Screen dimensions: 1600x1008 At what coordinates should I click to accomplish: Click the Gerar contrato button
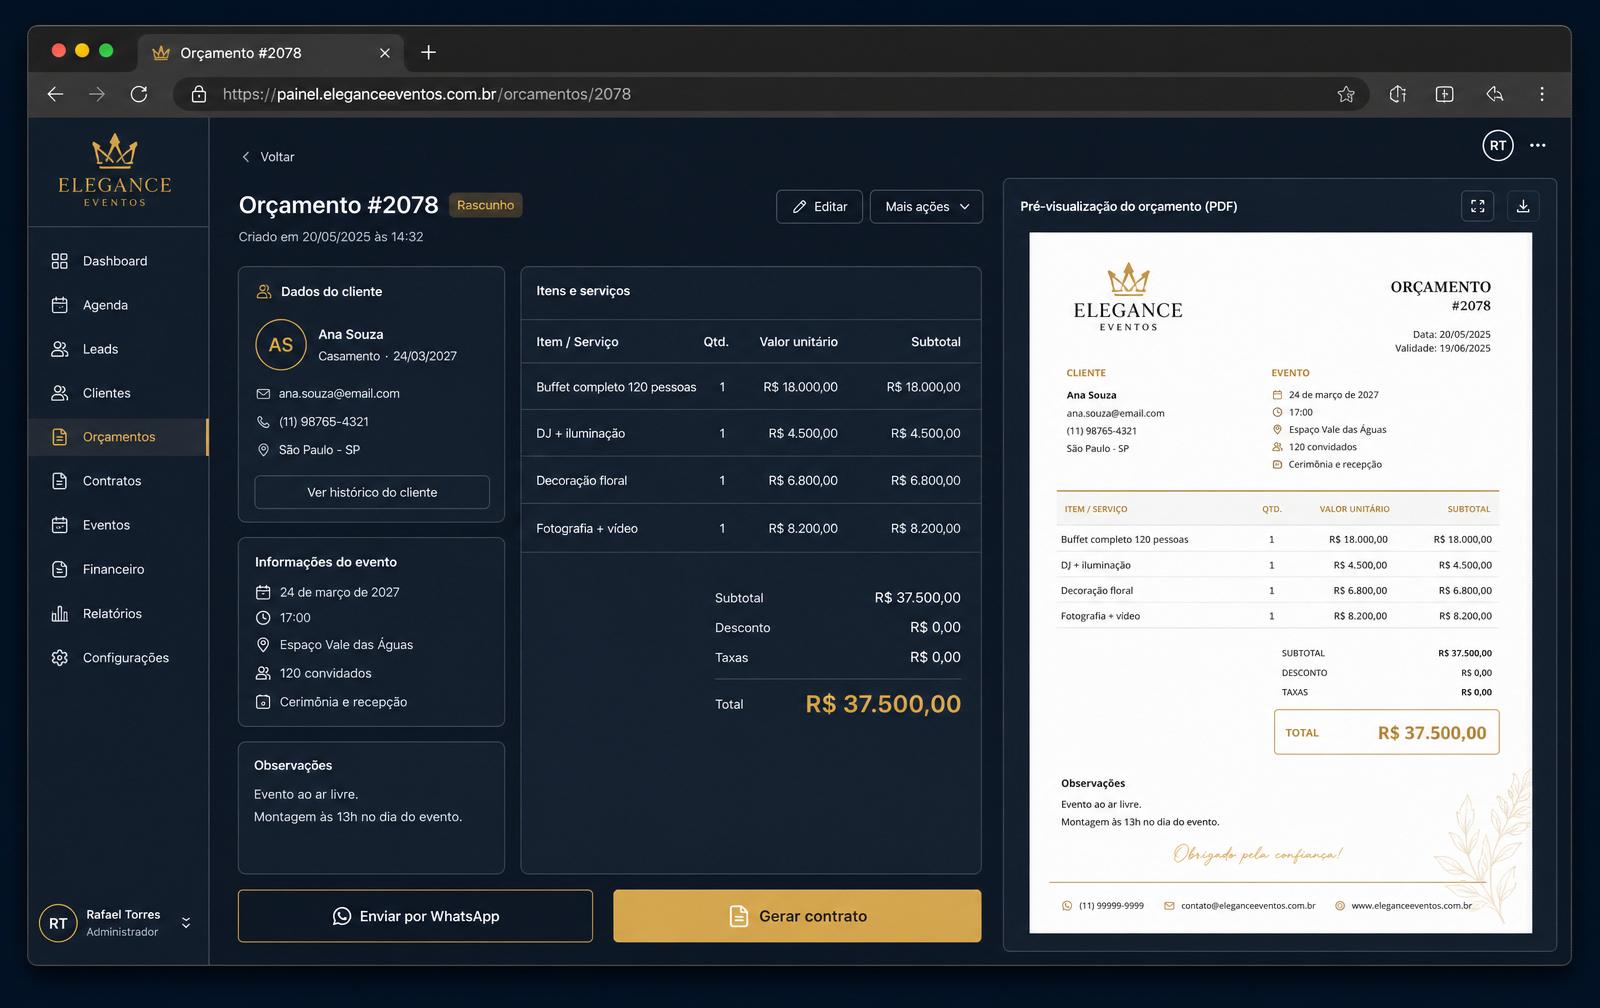(x=797, y=916)
